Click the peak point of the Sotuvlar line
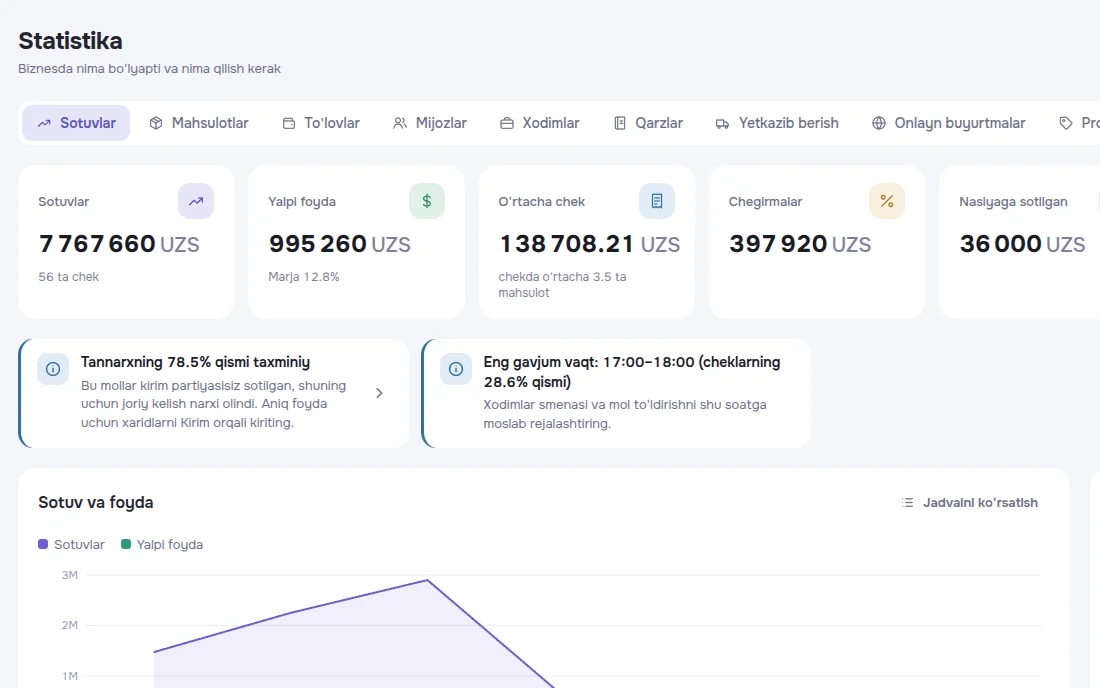 427,580
